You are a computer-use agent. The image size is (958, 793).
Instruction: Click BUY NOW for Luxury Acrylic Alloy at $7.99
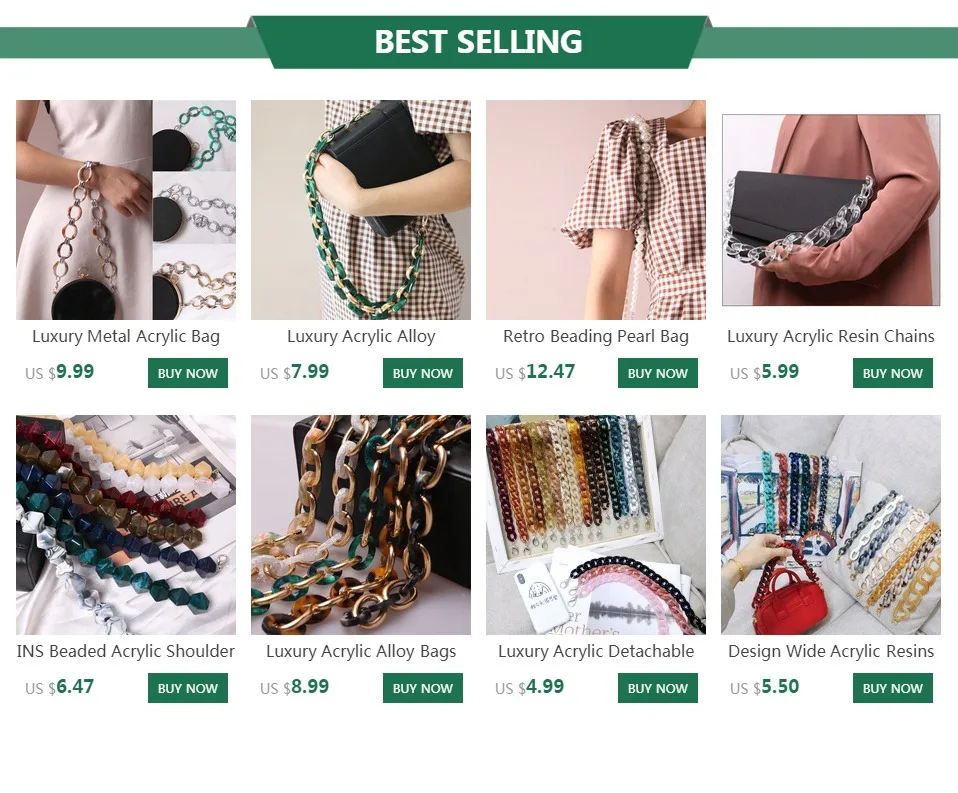coord(423,373)
